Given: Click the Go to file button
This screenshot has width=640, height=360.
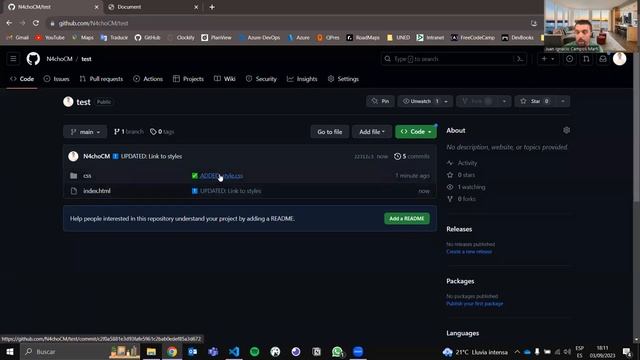Looking at the screenshot, I should point(330,132).
